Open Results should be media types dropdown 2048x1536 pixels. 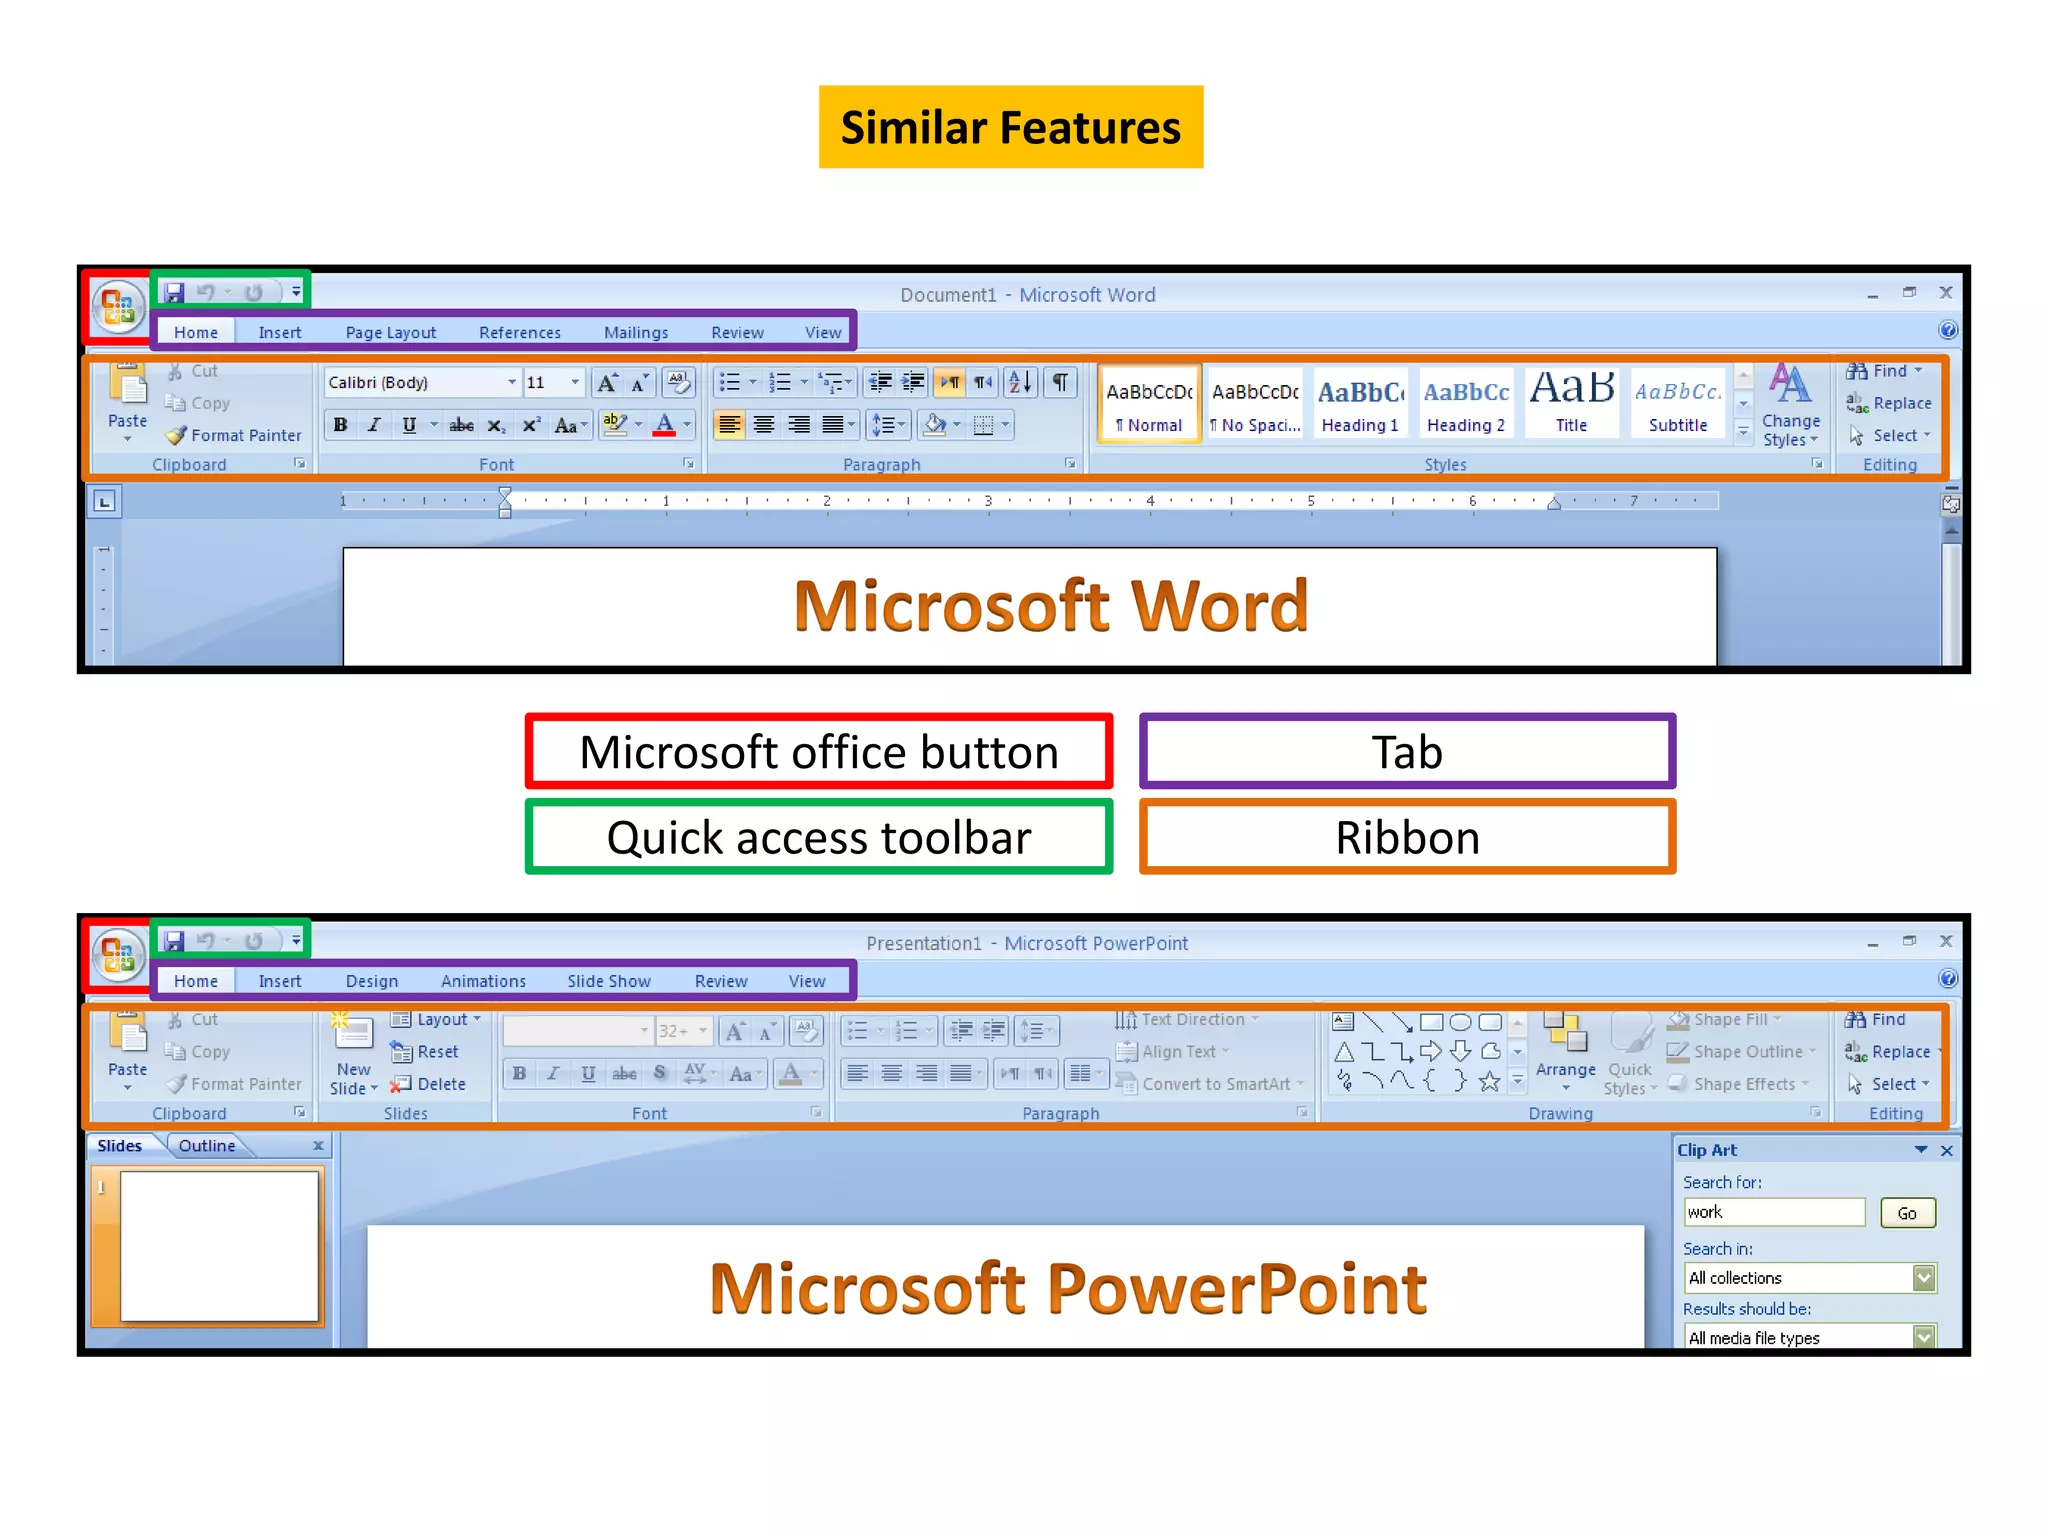[x=1924, y=1337]
